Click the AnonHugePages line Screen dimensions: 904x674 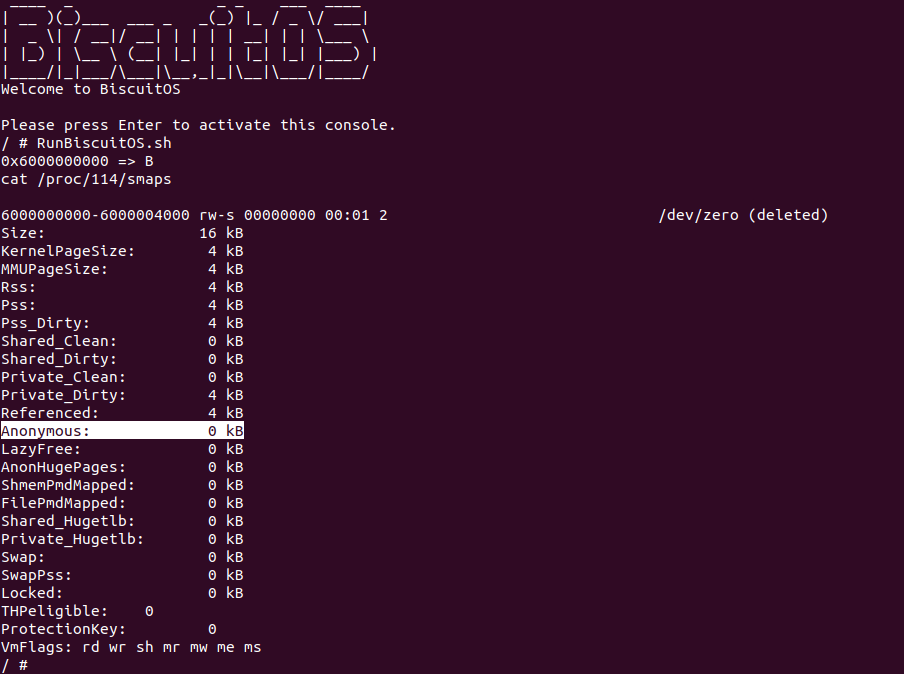(x=122, y=467)
